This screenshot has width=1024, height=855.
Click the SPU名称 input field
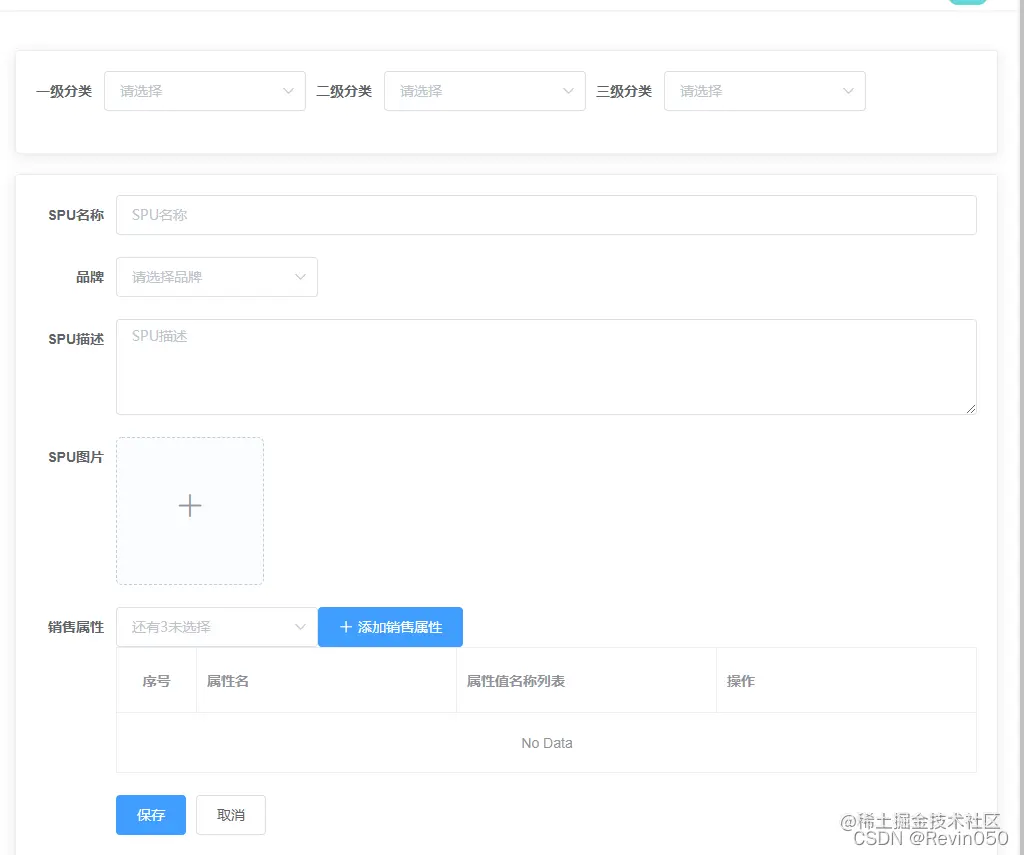546,214
